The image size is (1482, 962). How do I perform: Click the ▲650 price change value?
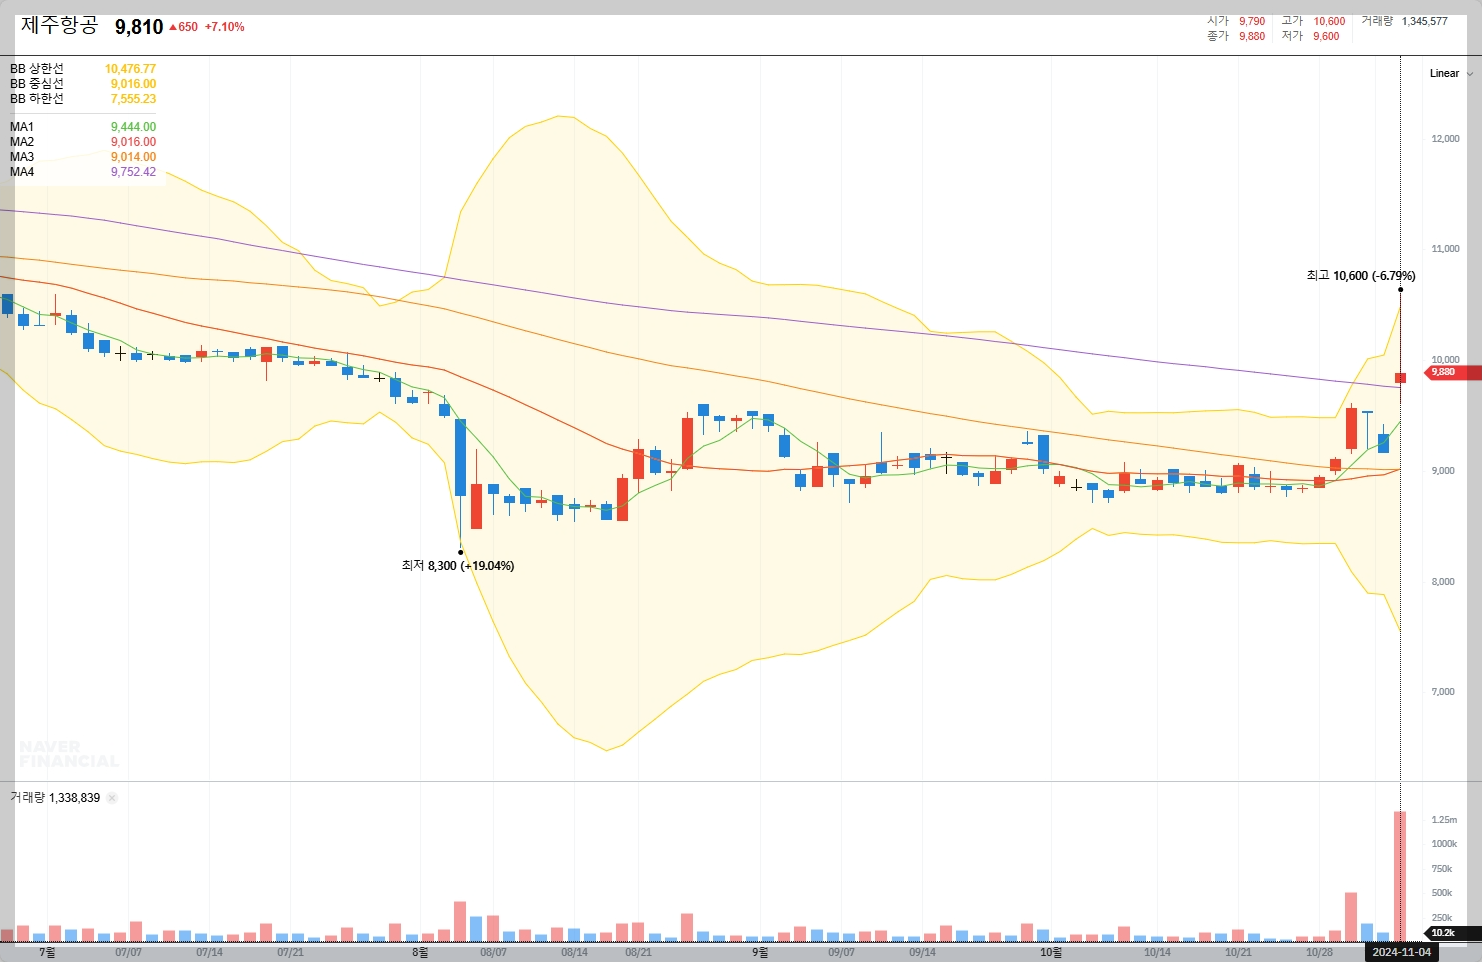(183, 27)
